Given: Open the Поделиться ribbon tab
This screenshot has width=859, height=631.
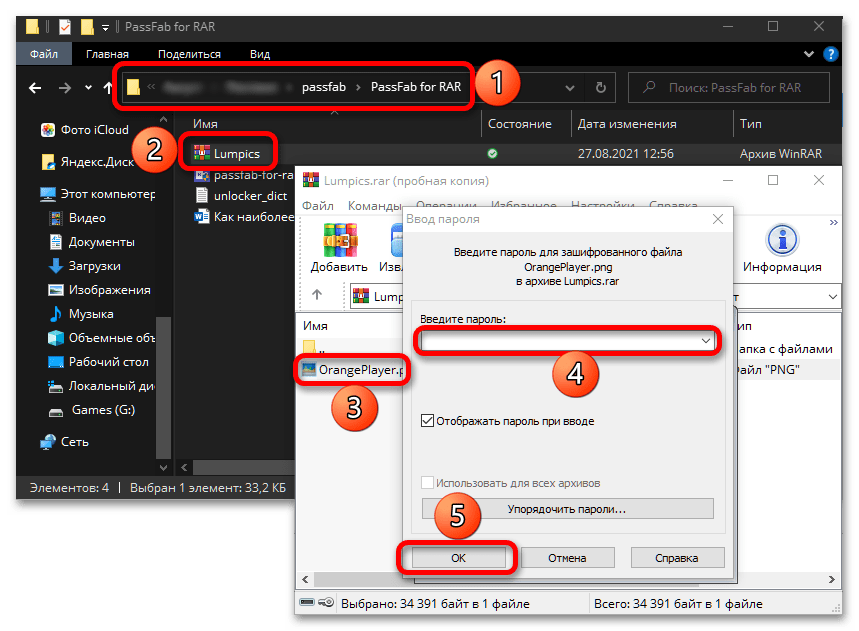Looking at the screenshot, I should 189,54.
